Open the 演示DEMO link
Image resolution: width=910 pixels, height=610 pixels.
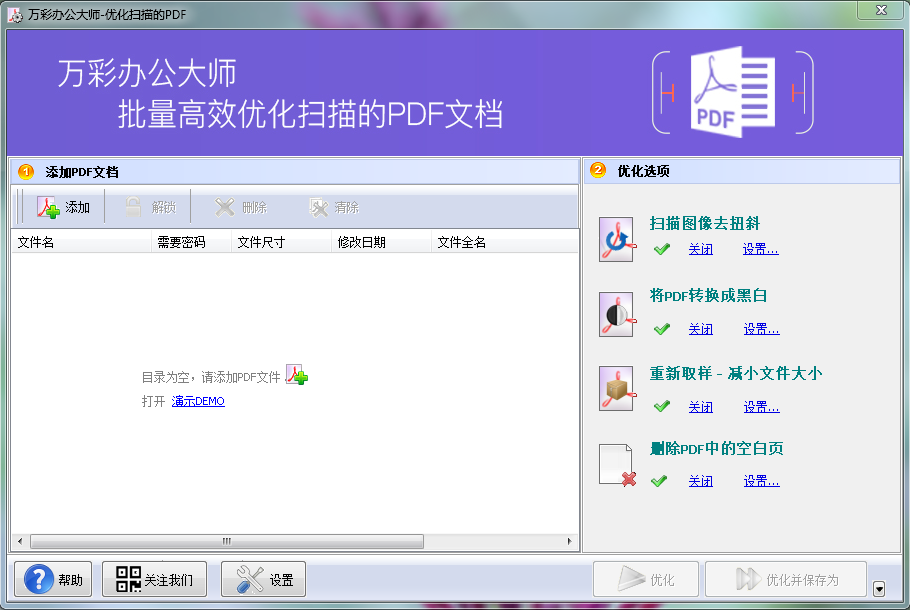tap(198, 401)
